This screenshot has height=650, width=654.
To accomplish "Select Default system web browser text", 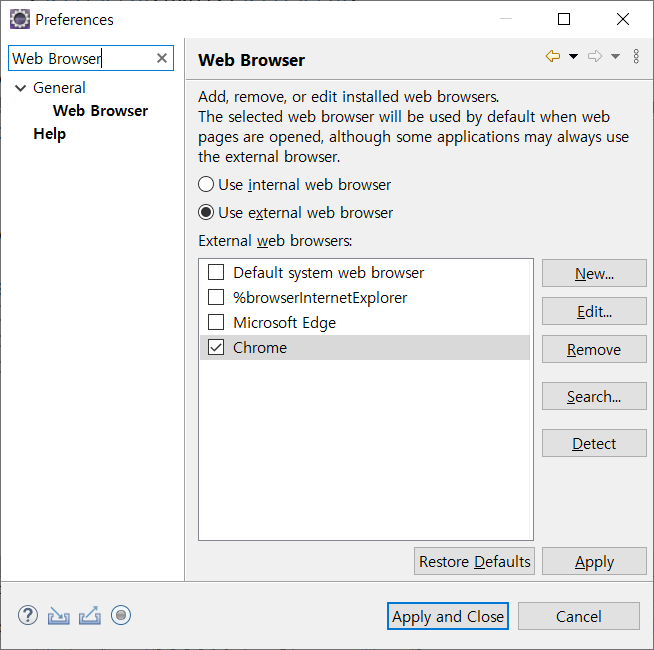I will (x=329, y=272).
